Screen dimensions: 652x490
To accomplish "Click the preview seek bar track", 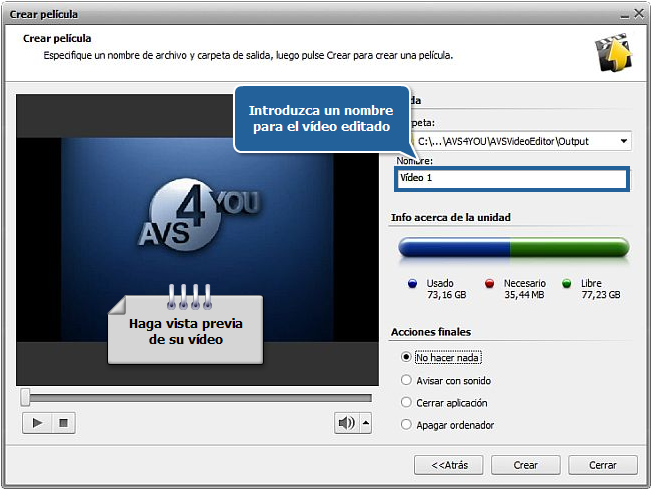I will coord(200,398).
